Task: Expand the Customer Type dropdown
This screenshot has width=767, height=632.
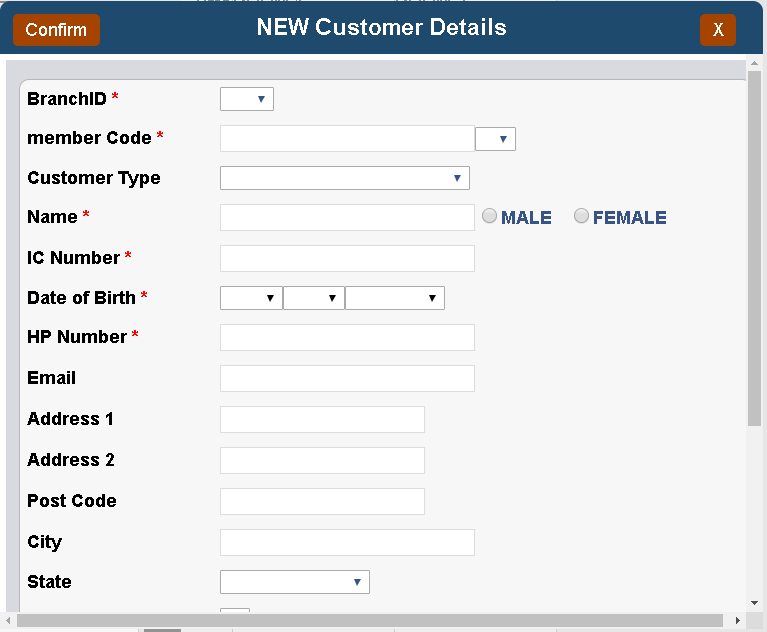Action: click(345, 178)
